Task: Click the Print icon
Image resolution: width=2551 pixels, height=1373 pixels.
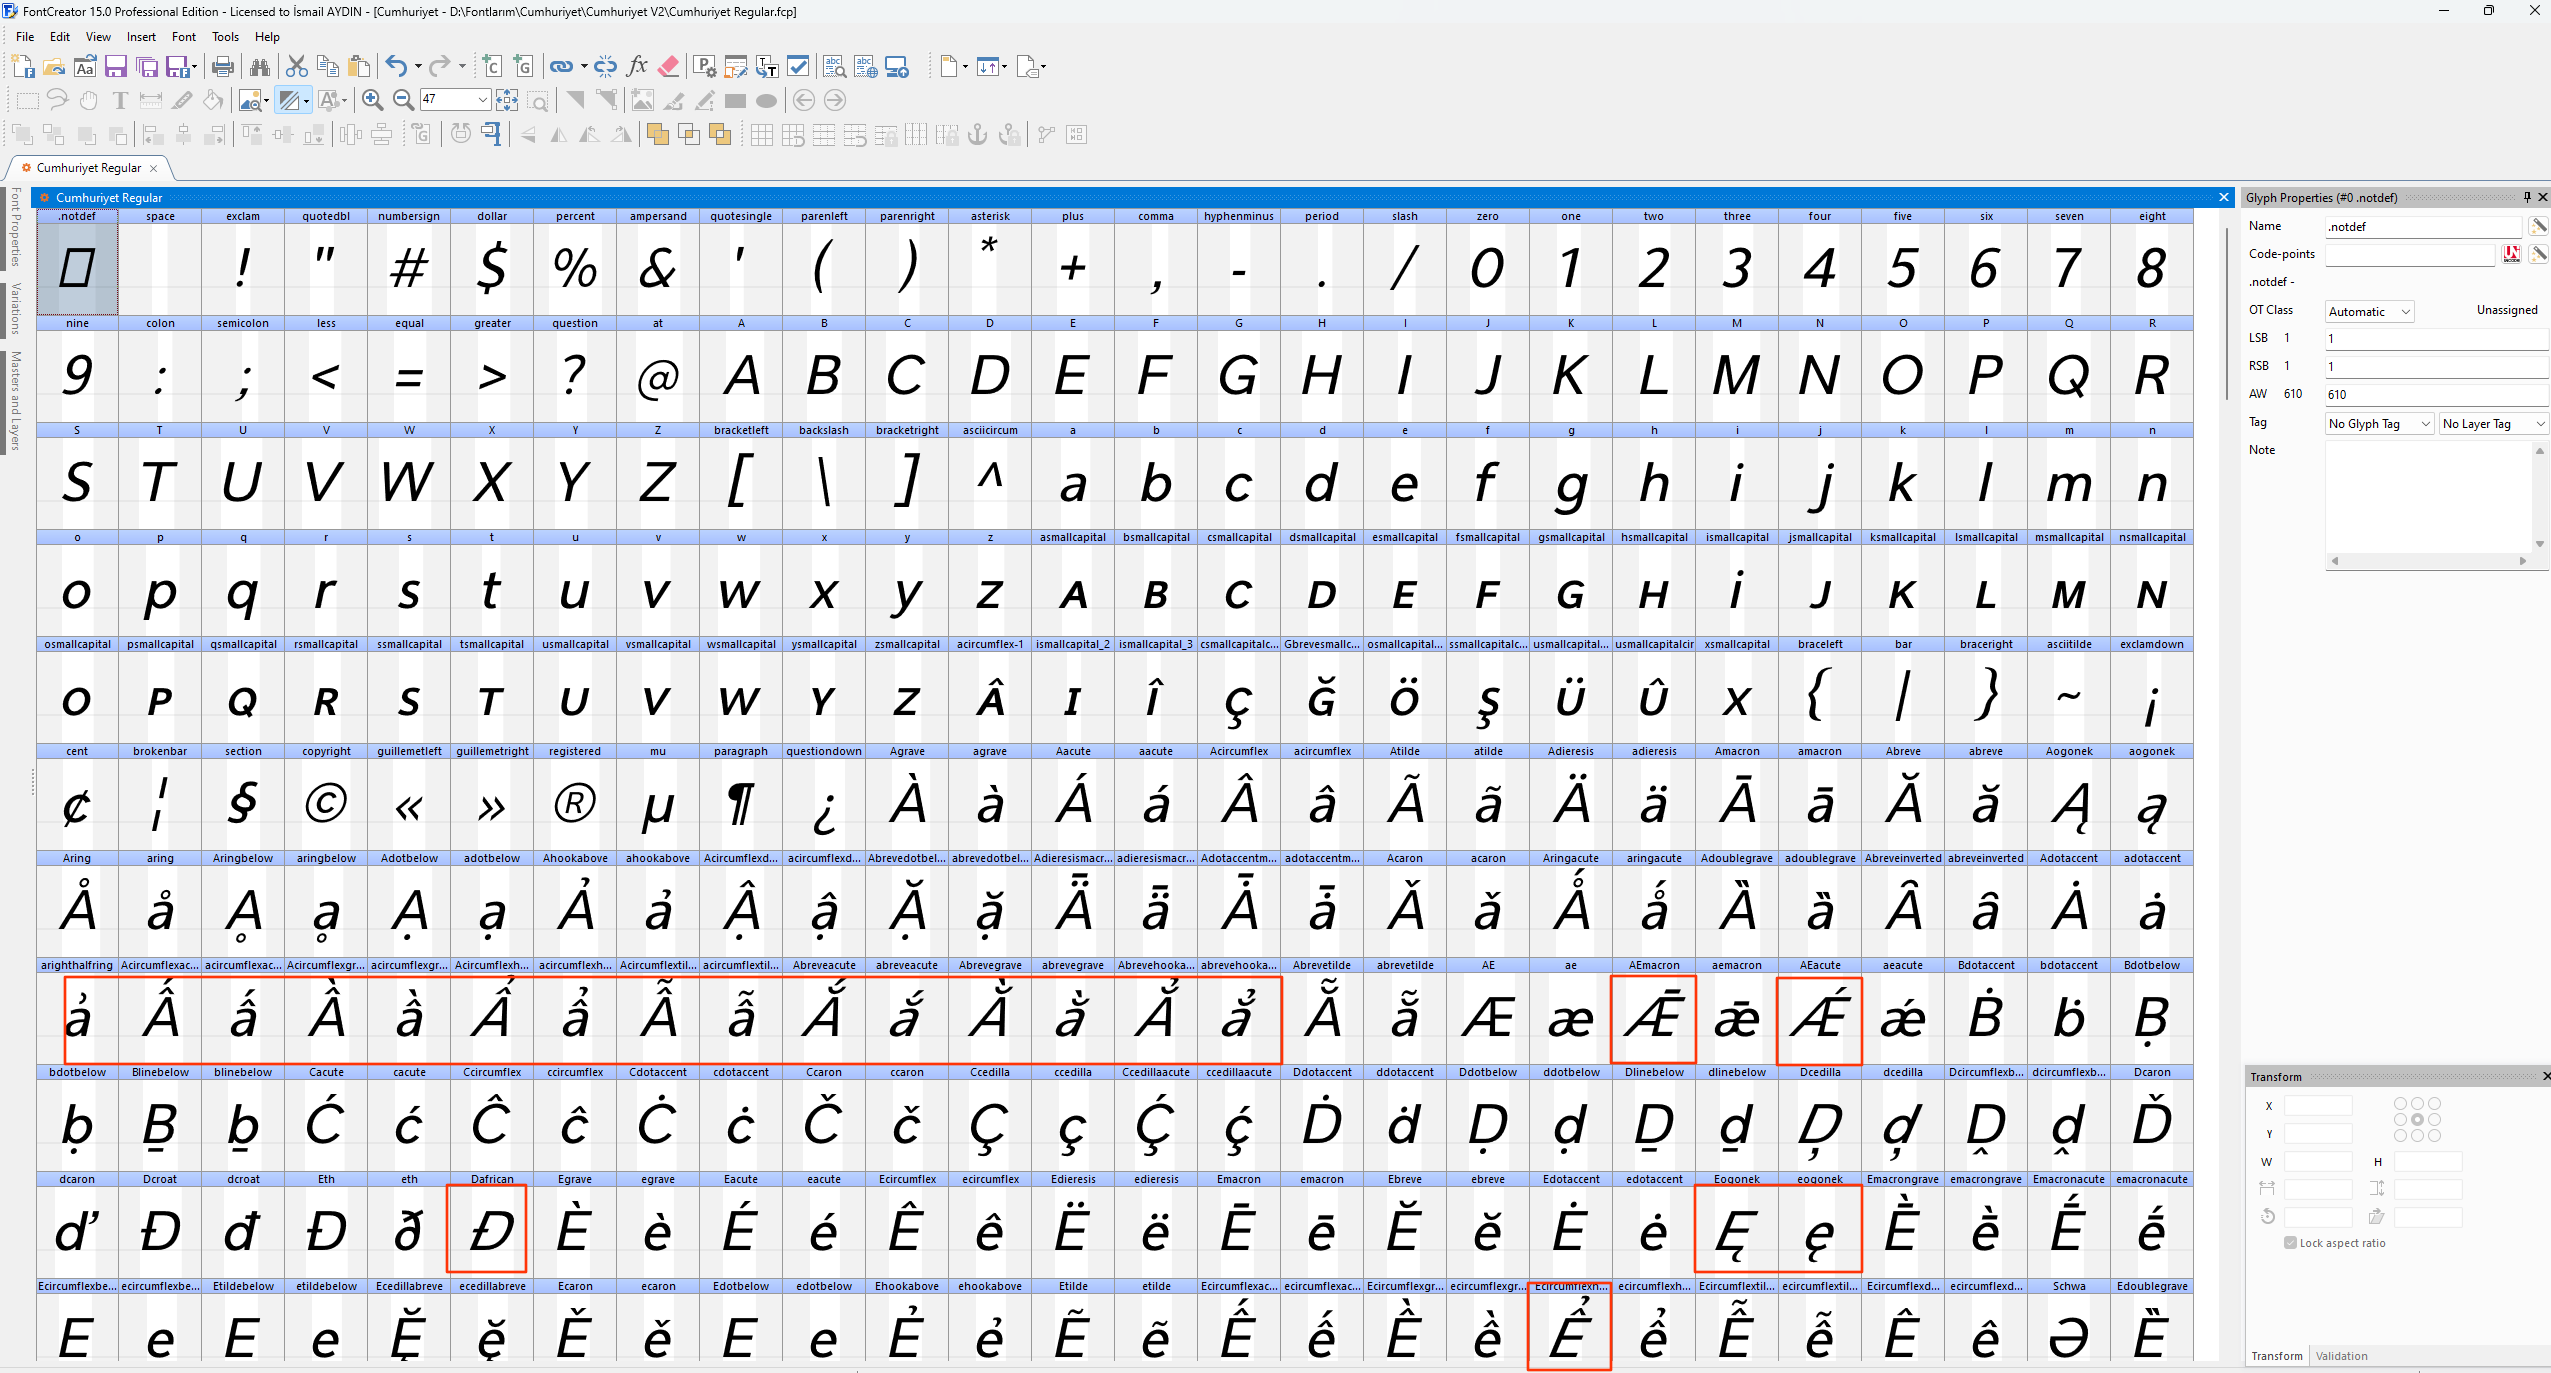Action: tap(223, 67)
